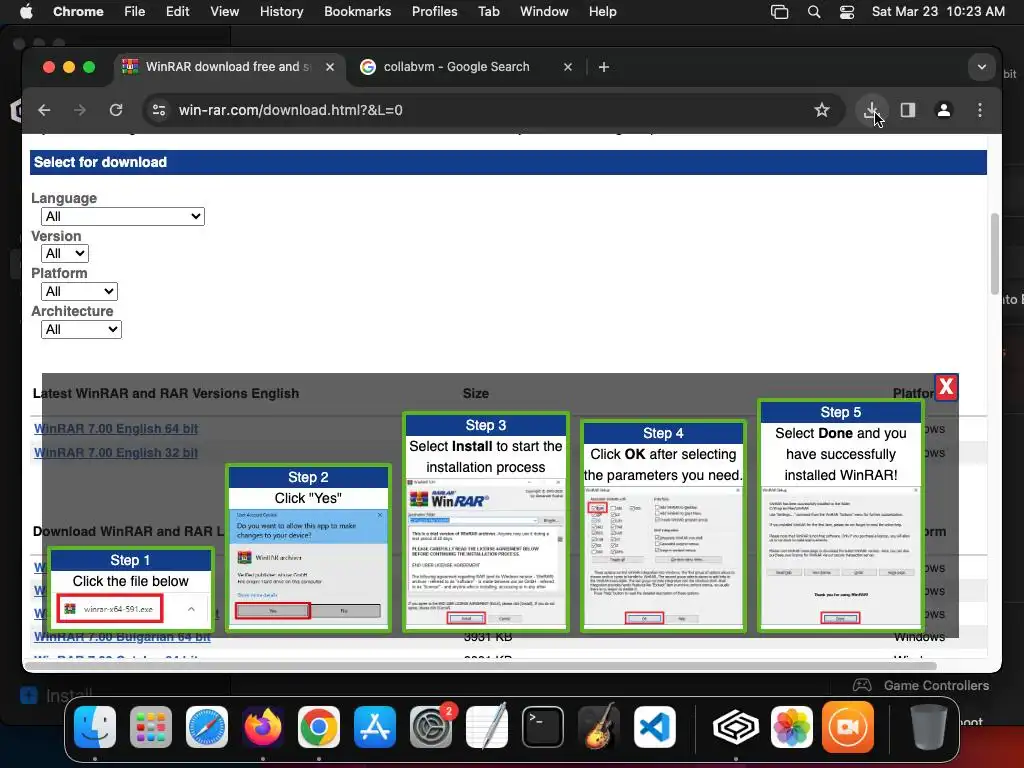Open Spotlight search in menu bar
Image resolution: width=1024 pixels, height=768 pixels.
coord(814,12)
